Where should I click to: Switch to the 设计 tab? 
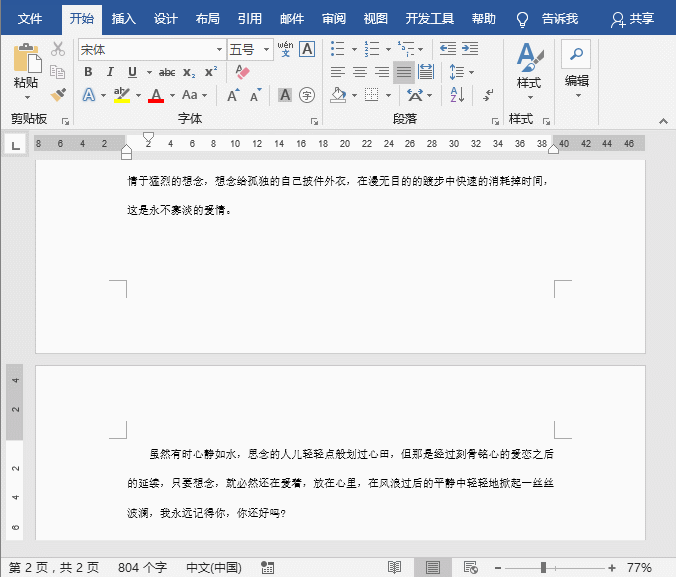[166, 19]
